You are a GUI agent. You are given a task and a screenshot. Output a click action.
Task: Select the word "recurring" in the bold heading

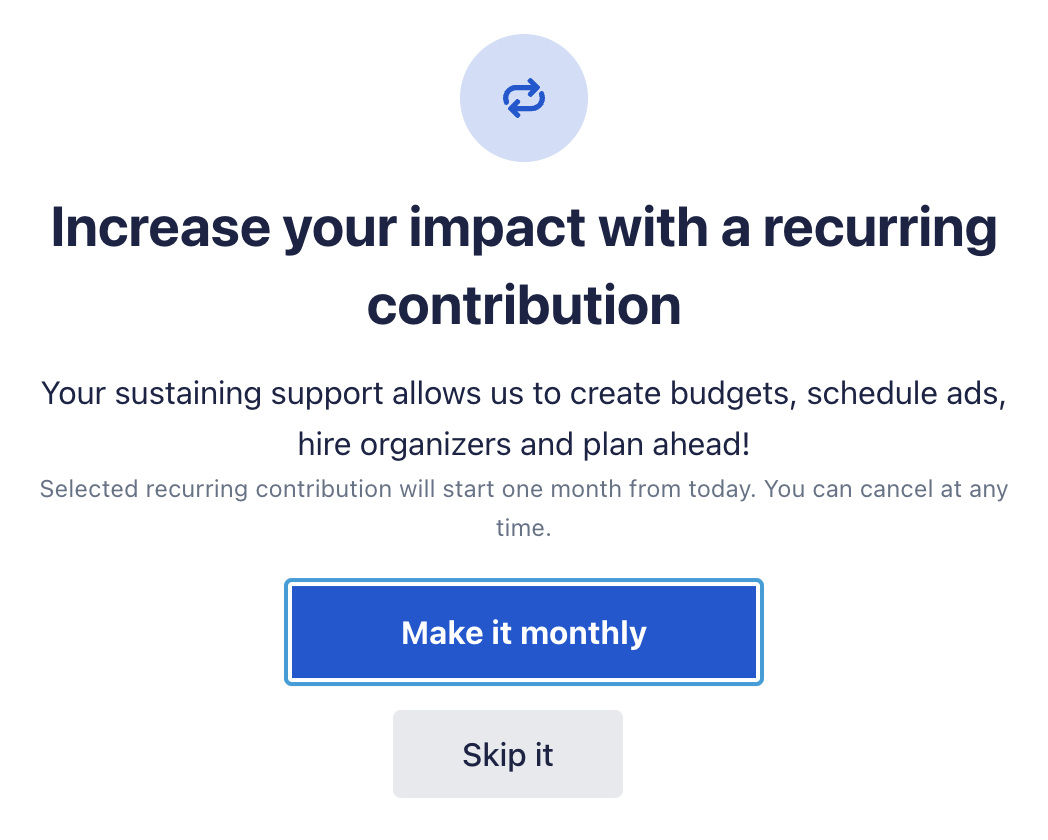[880, 228]
